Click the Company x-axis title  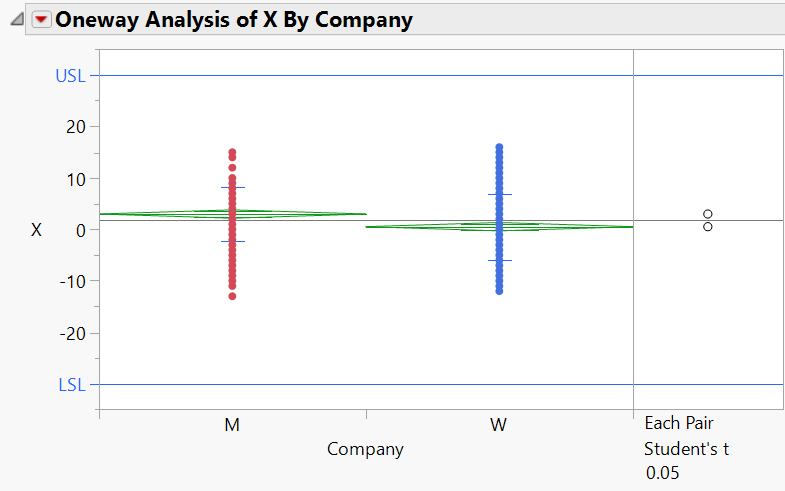365,449
